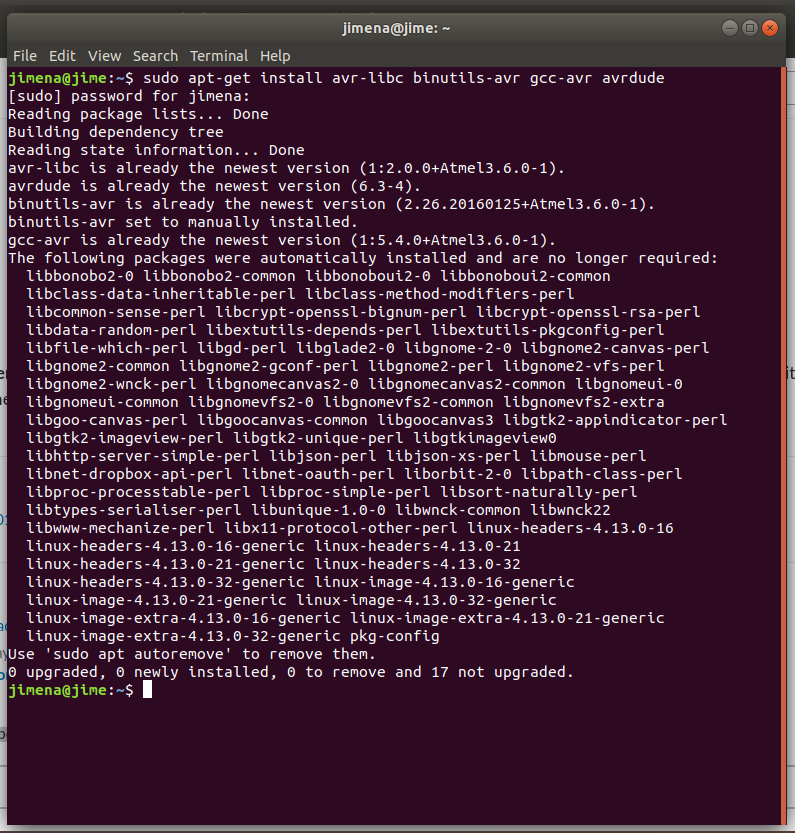Open the View menu

[104, 56]
